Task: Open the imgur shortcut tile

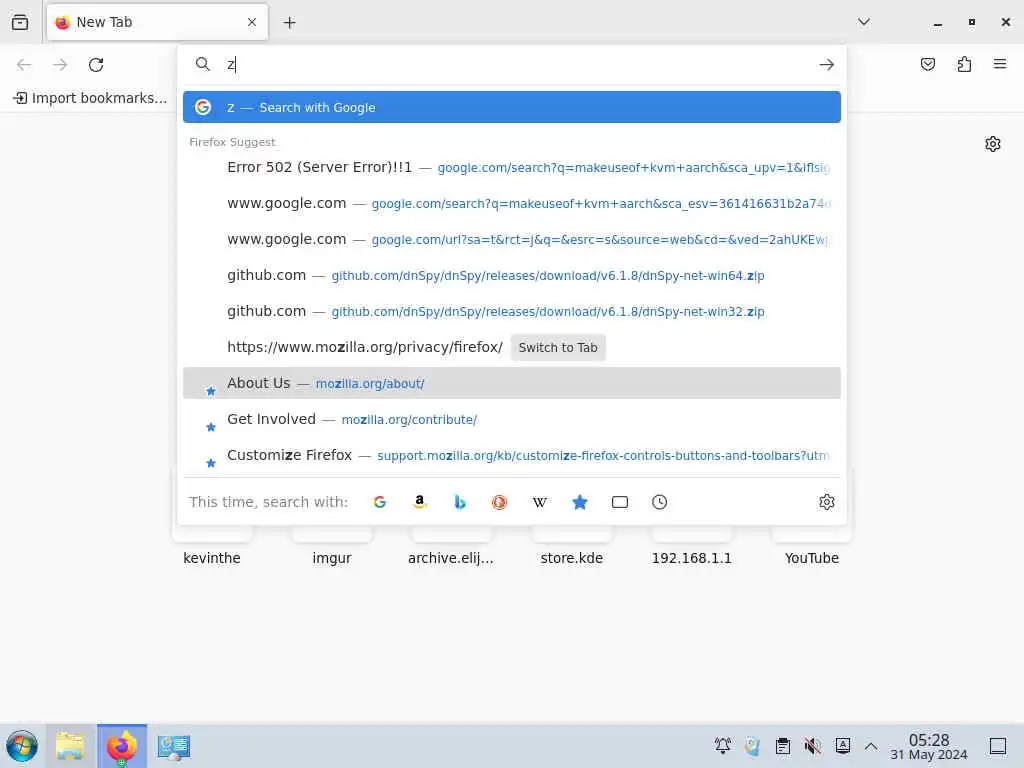Action: tap(332, 547)
